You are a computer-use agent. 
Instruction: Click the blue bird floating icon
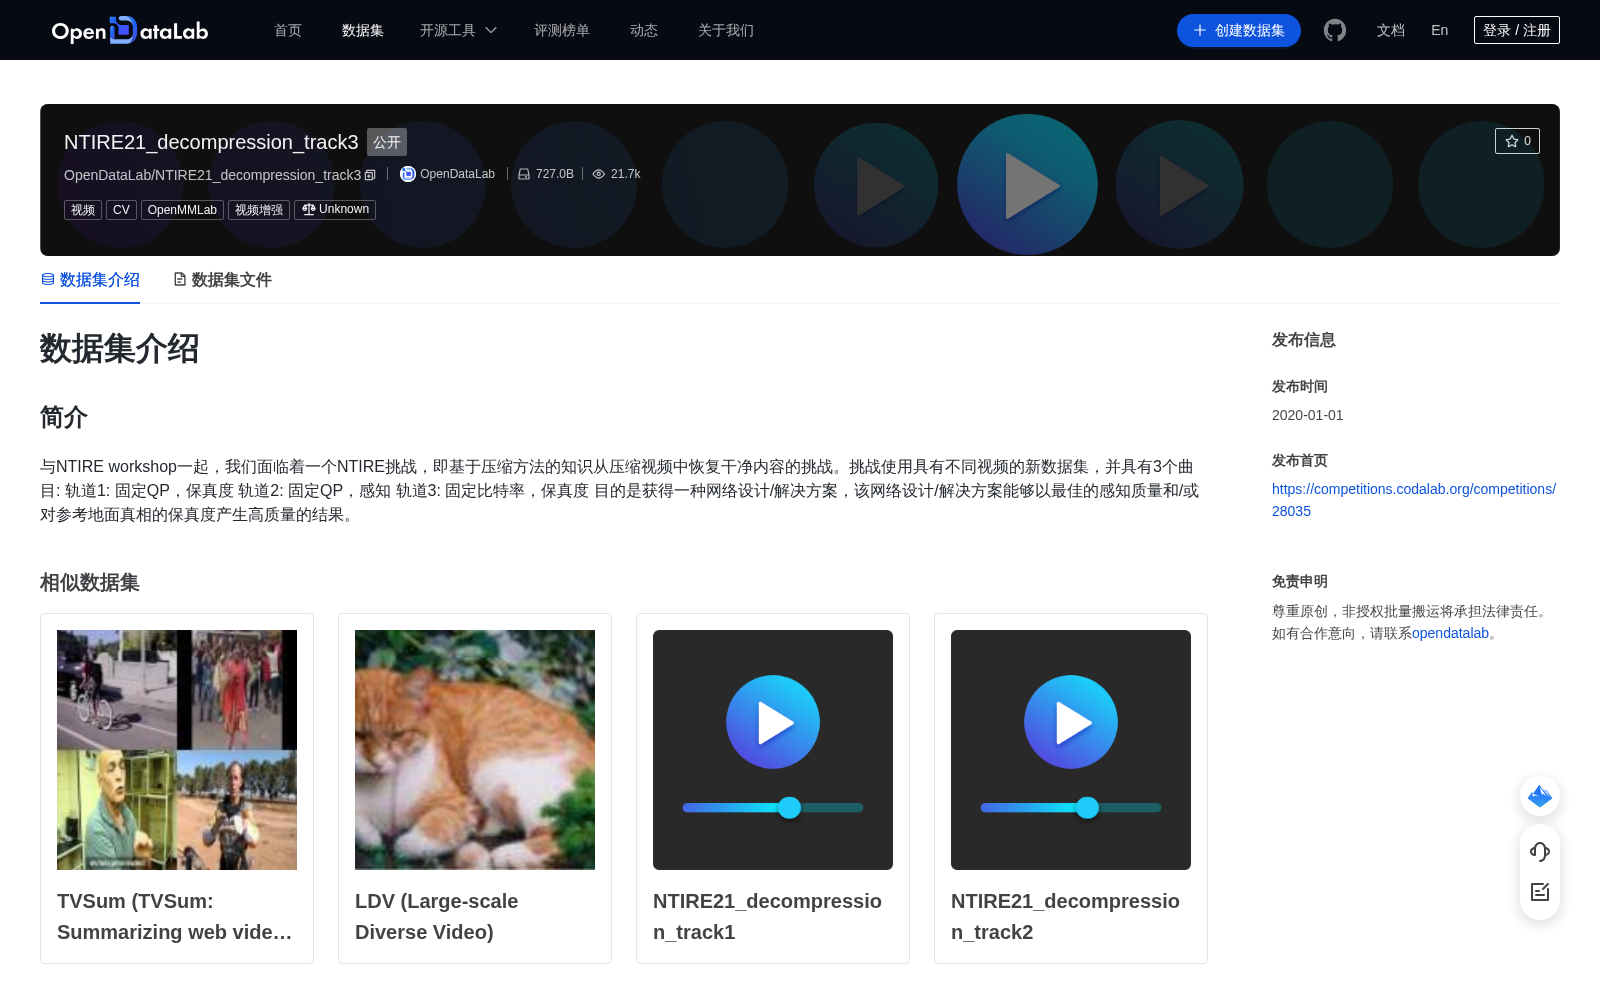[x=1540, y=796]
